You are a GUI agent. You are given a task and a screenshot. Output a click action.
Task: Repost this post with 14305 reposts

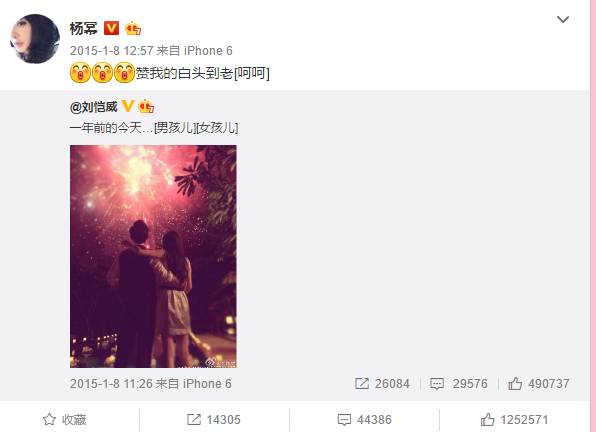[x=214, y=419]
